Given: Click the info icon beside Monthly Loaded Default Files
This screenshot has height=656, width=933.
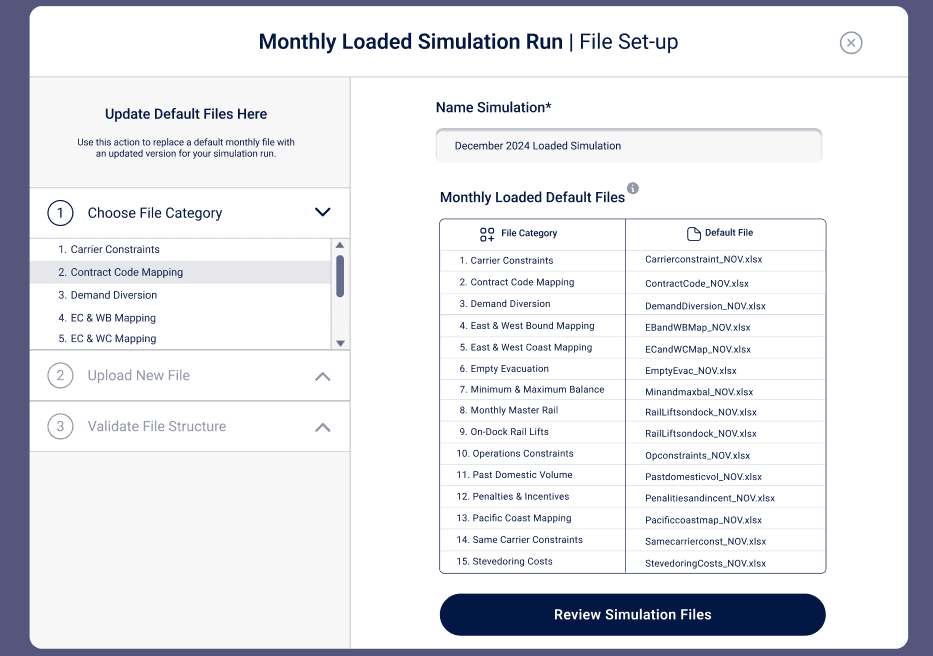Looking at the screenshot, I should click(x=633, y=188).
